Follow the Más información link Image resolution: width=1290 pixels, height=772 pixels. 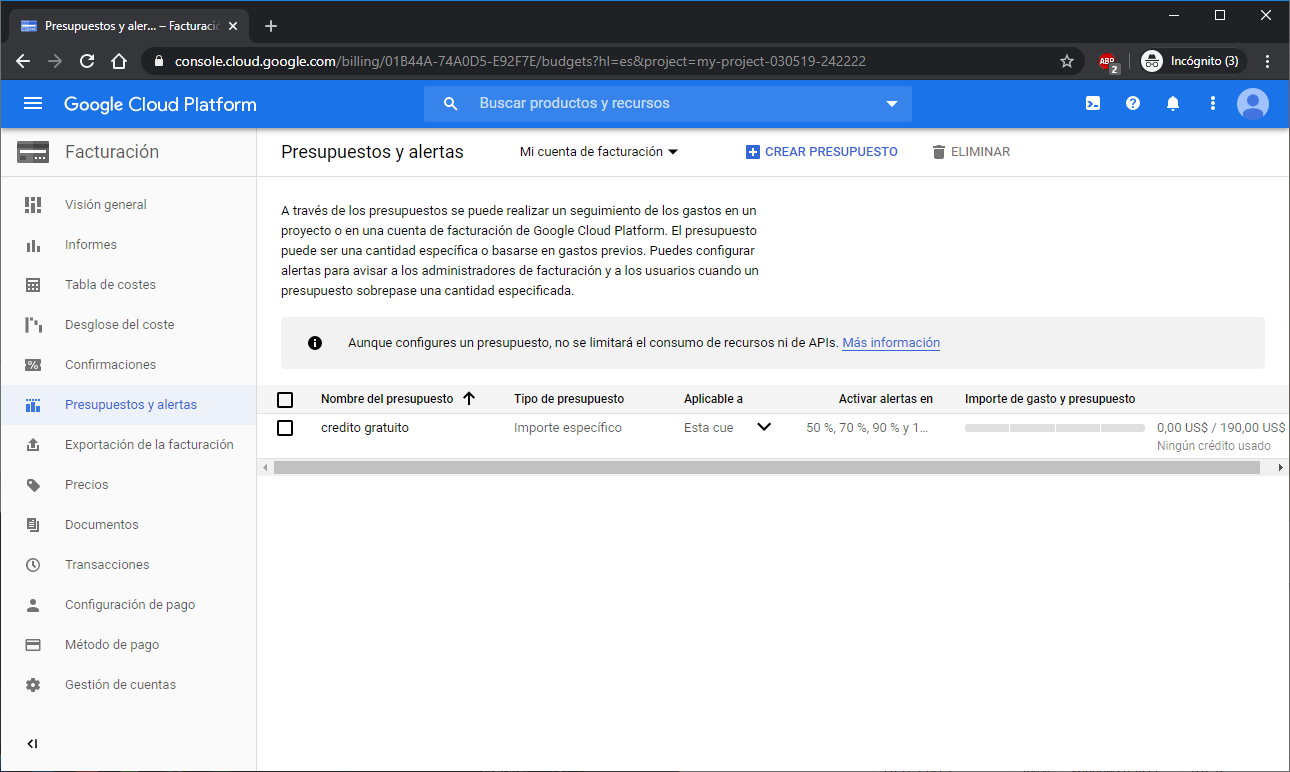(890, 343)
